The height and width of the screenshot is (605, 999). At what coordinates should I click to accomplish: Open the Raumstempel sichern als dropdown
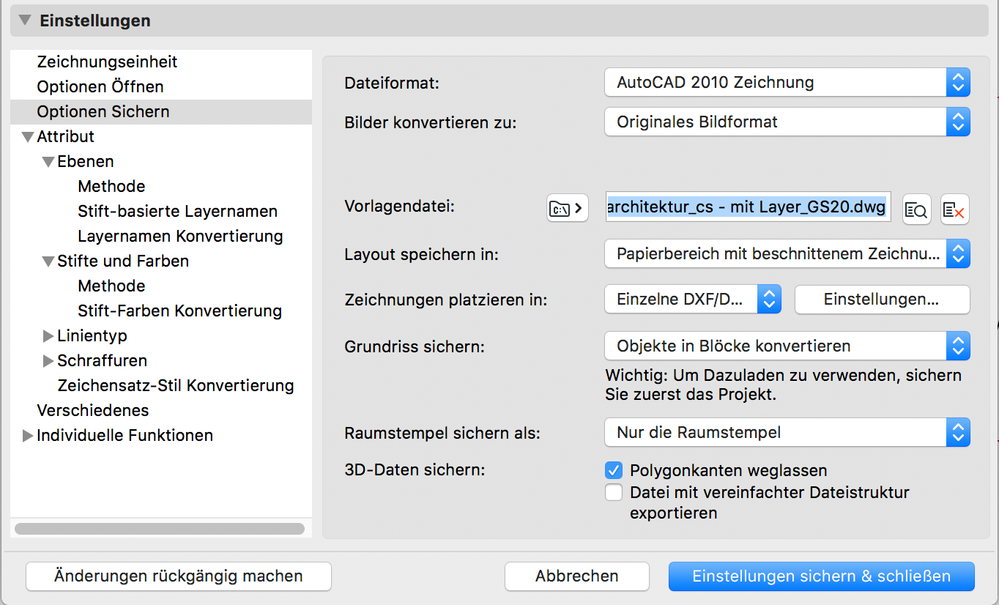787,433
